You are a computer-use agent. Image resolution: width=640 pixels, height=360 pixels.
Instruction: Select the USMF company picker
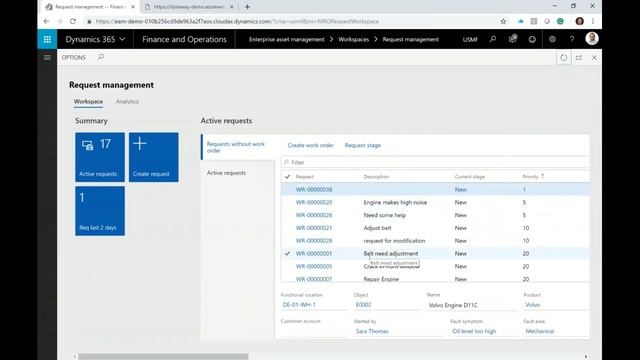click(470, 40)
